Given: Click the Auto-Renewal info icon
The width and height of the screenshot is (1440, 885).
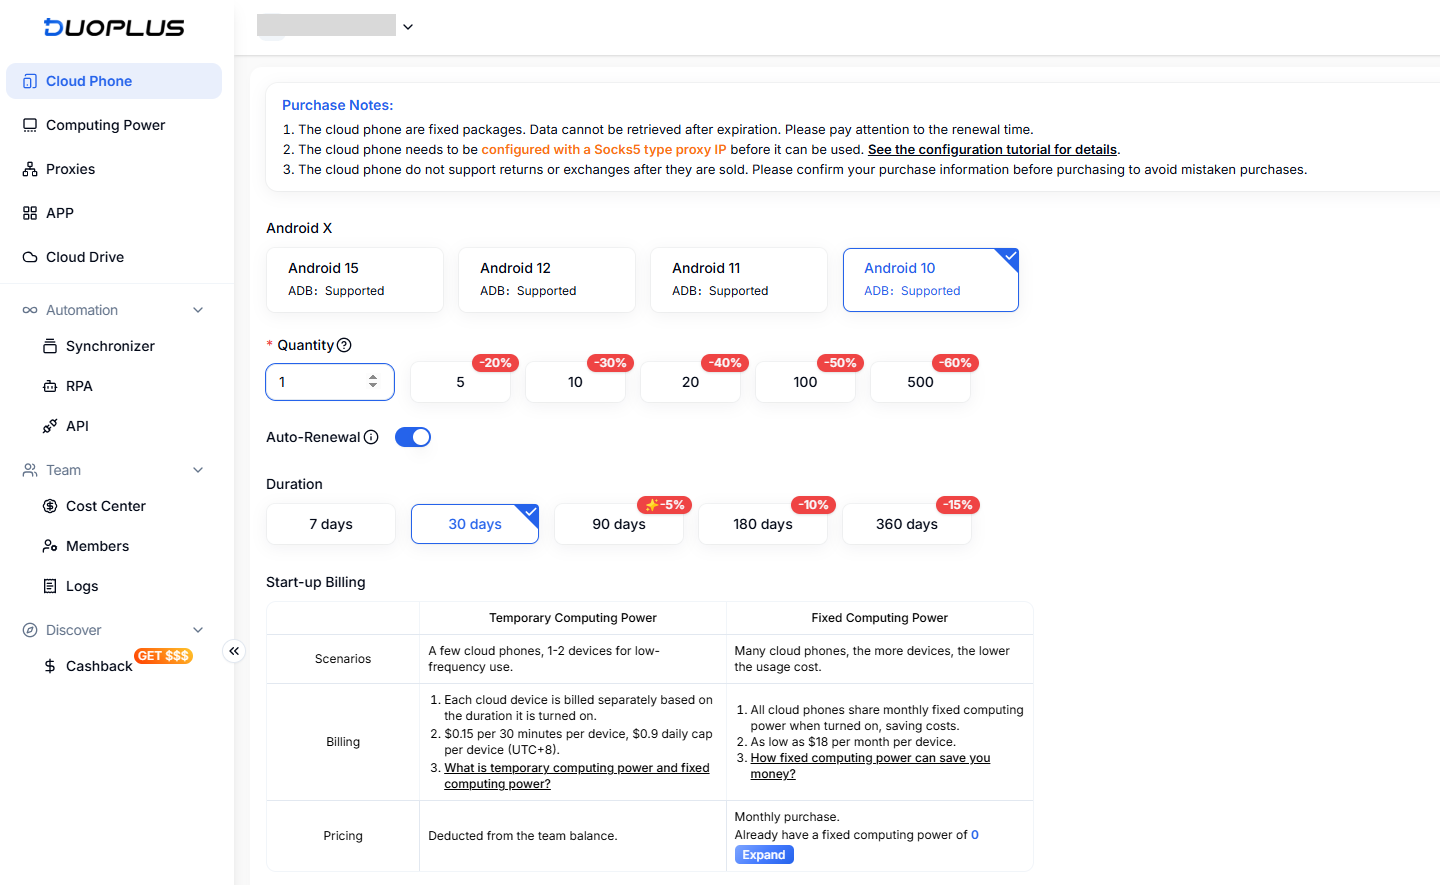Looking at the screenshot, I should pos(371,437).
